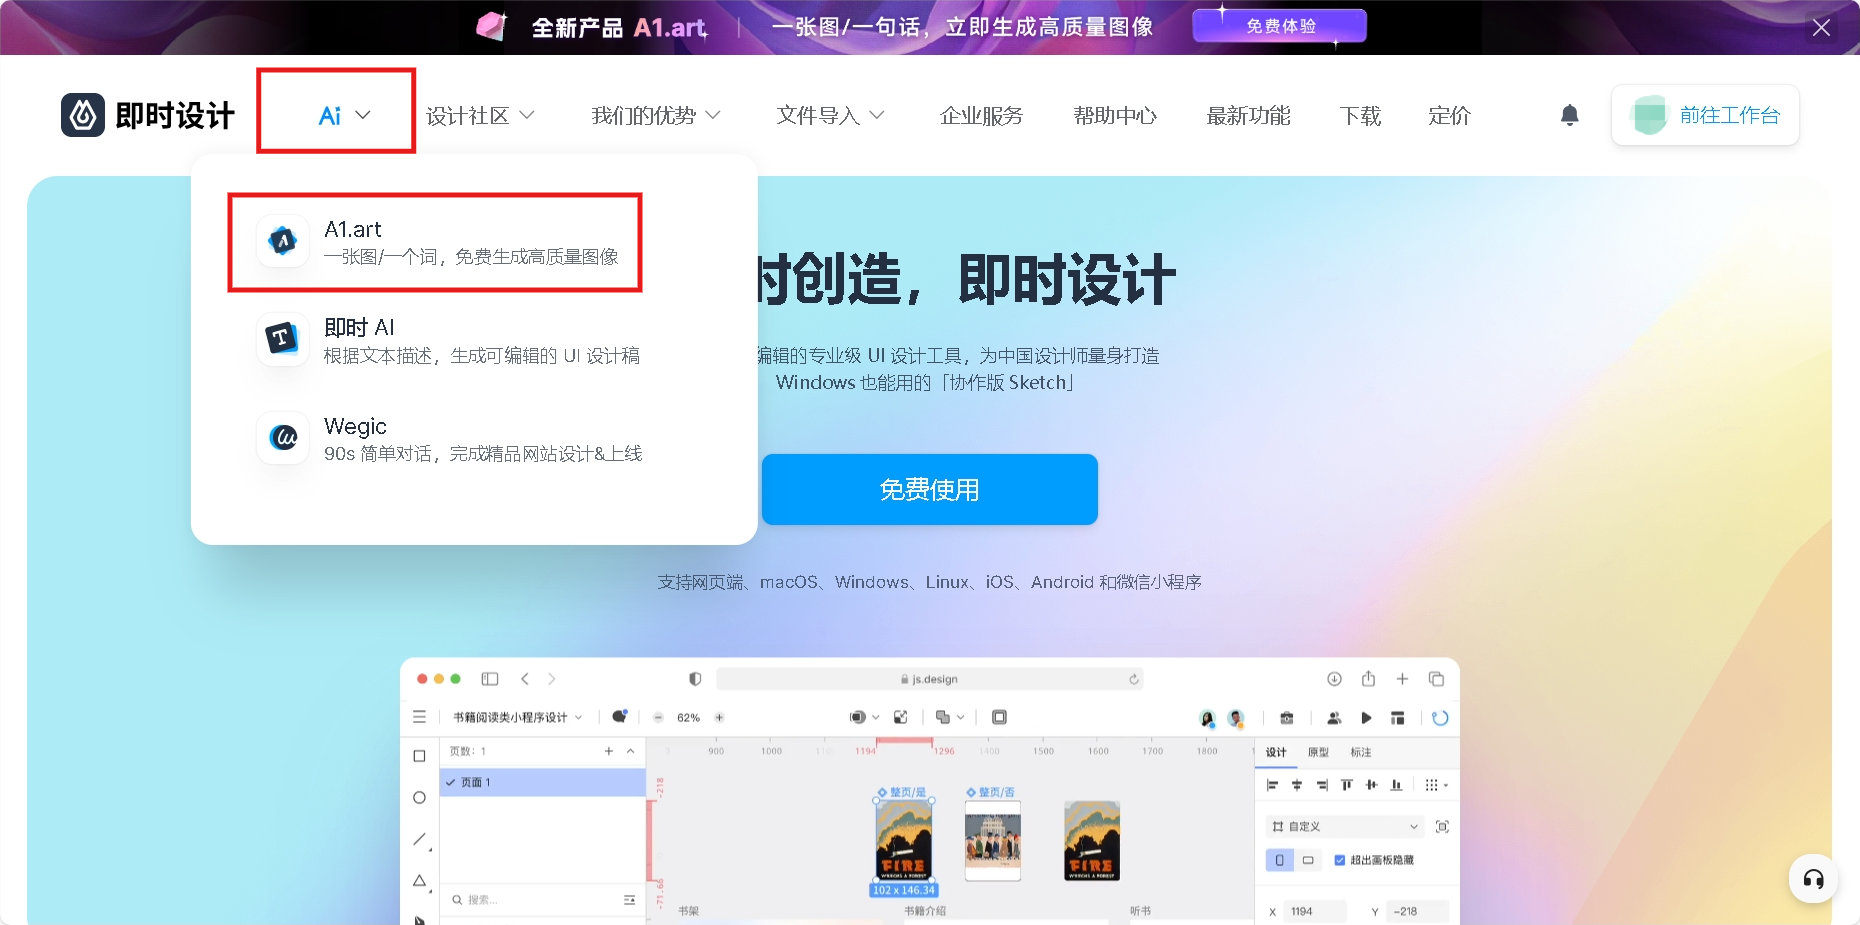Select 即时 AI in the Ai dropdown
1860x925 pixels.
(x=448, y=341)
